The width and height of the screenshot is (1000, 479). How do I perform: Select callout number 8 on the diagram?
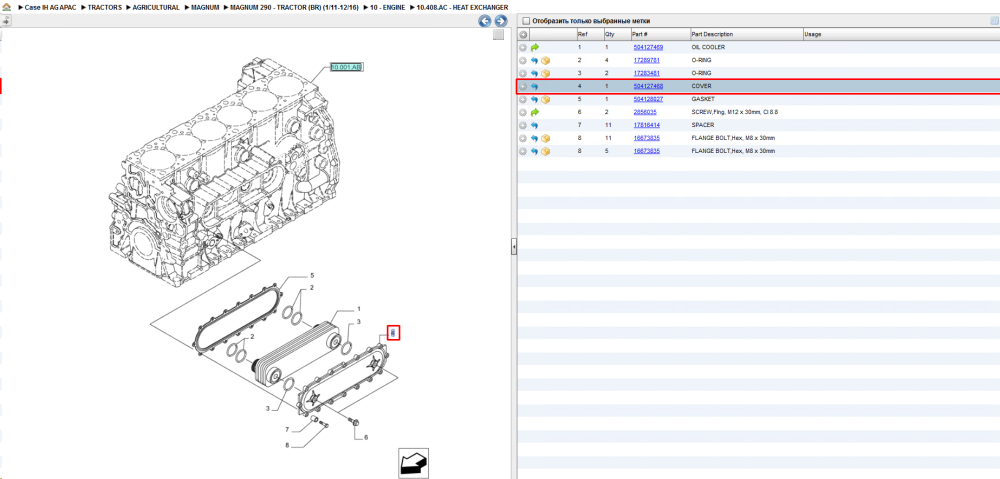(x=287, y=445)
